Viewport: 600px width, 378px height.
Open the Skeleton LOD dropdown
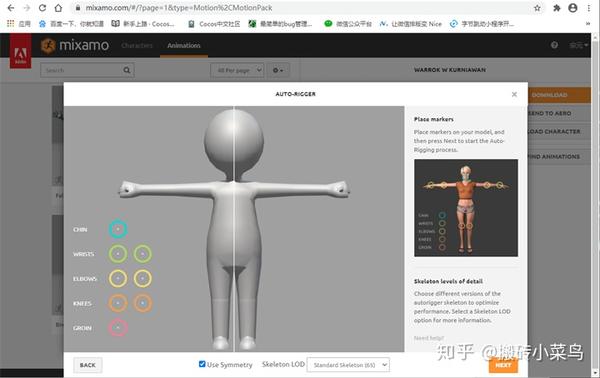coord(348,365)
